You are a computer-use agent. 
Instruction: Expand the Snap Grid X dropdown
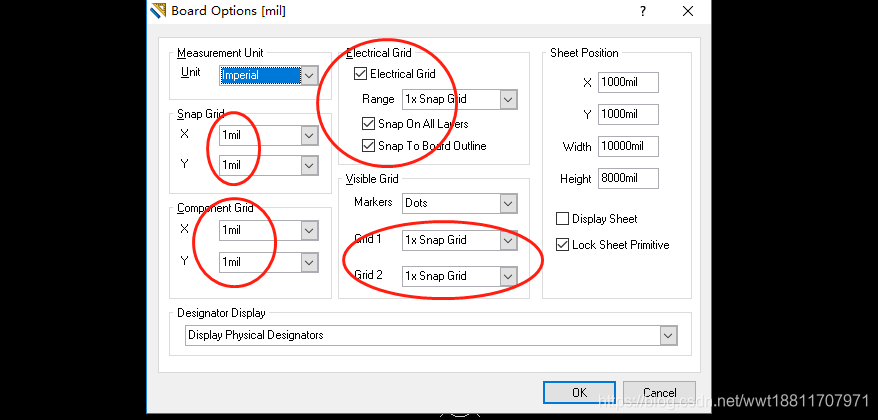(309, 135)
